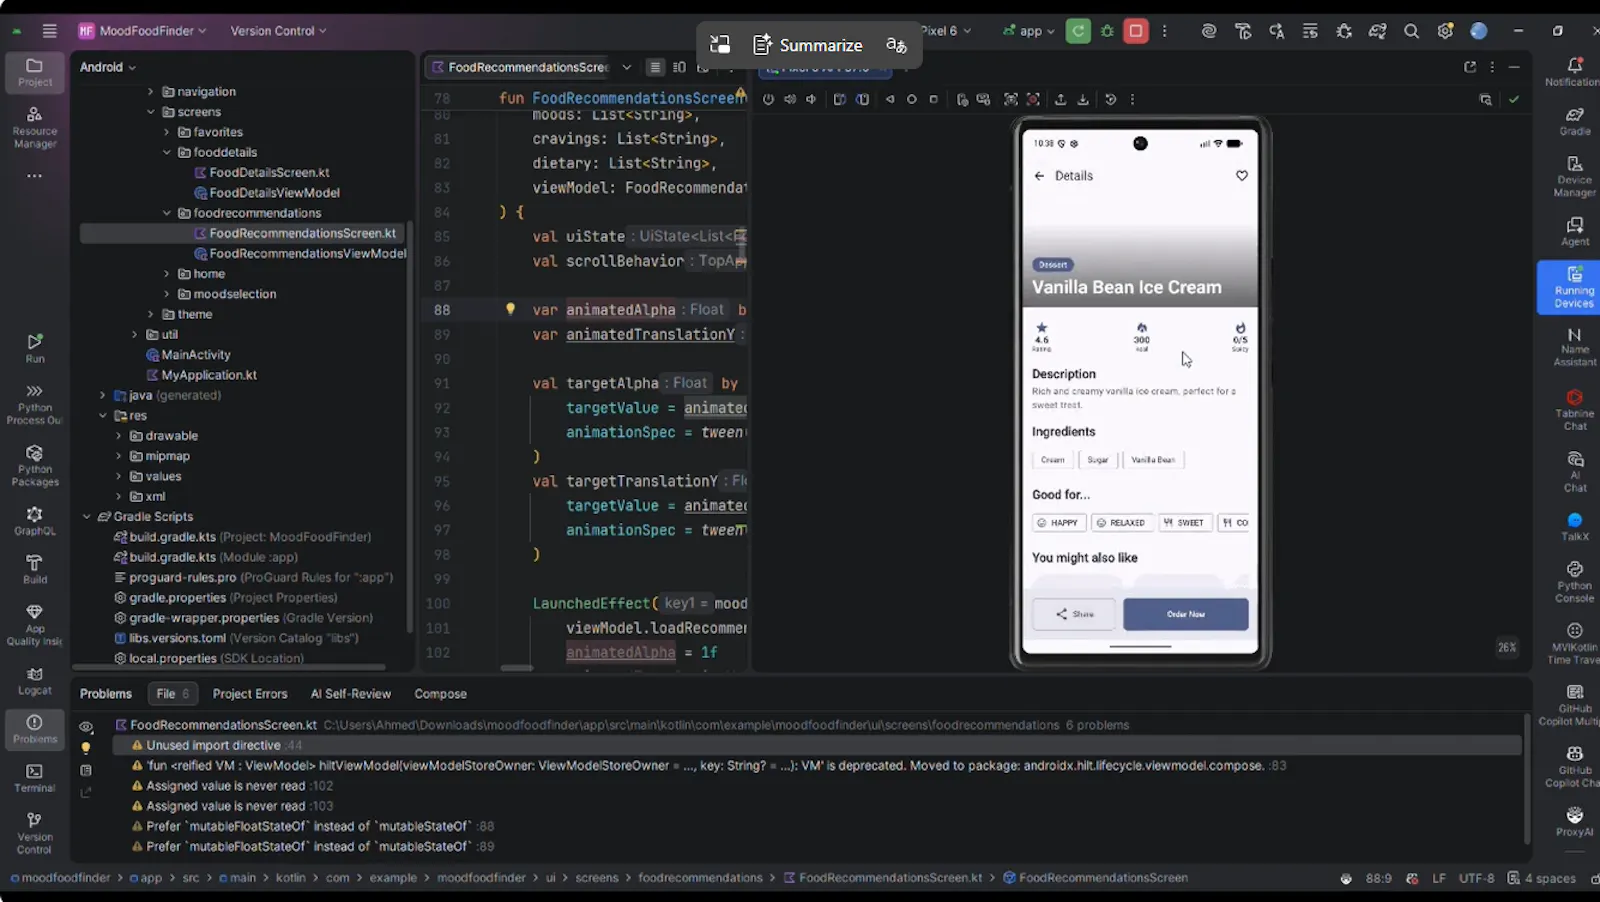Click emulator home circle button

pos(911,99)
